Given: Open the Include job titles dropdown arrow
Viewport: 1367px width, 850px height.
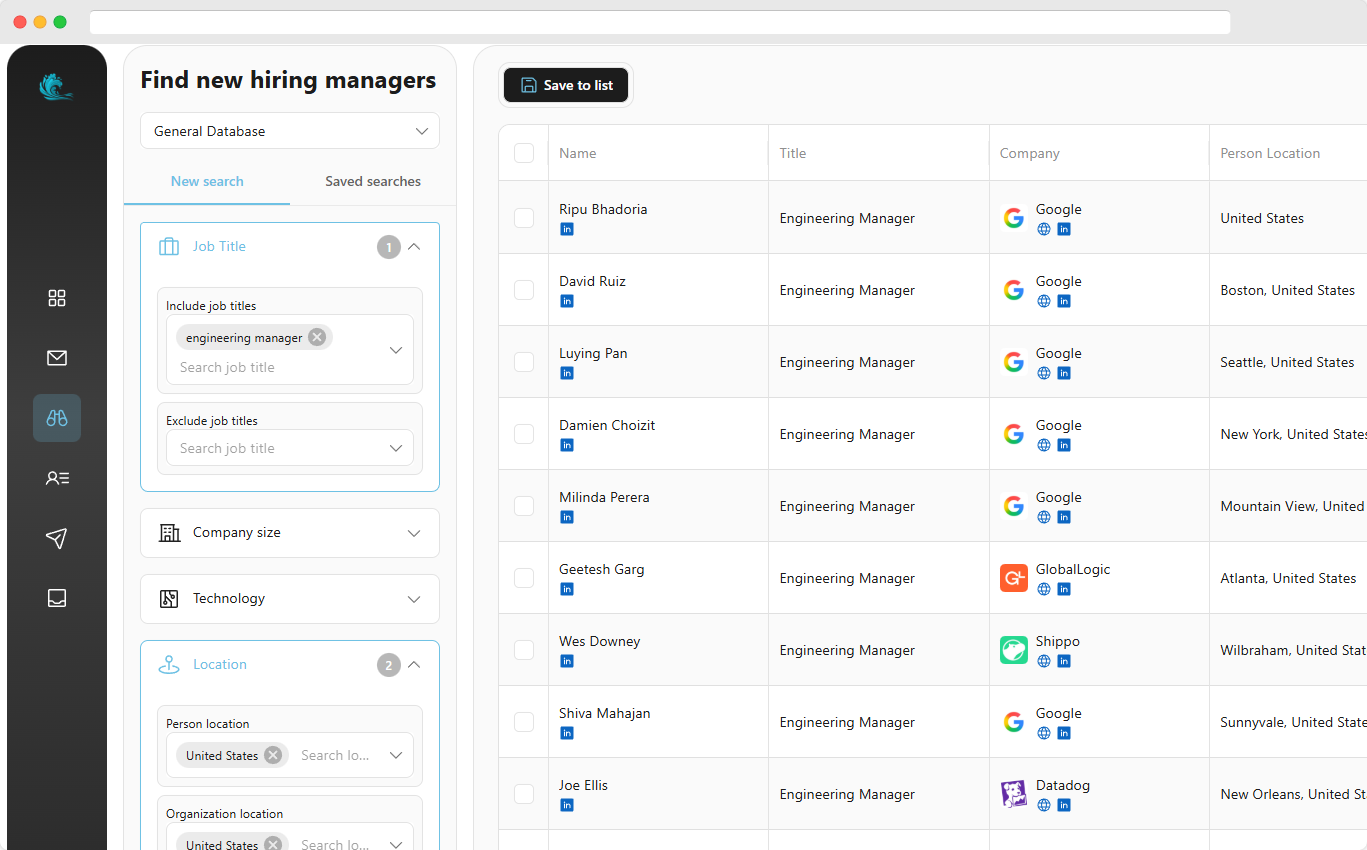Looking at the screenshot, I should [x=396, y=350].
